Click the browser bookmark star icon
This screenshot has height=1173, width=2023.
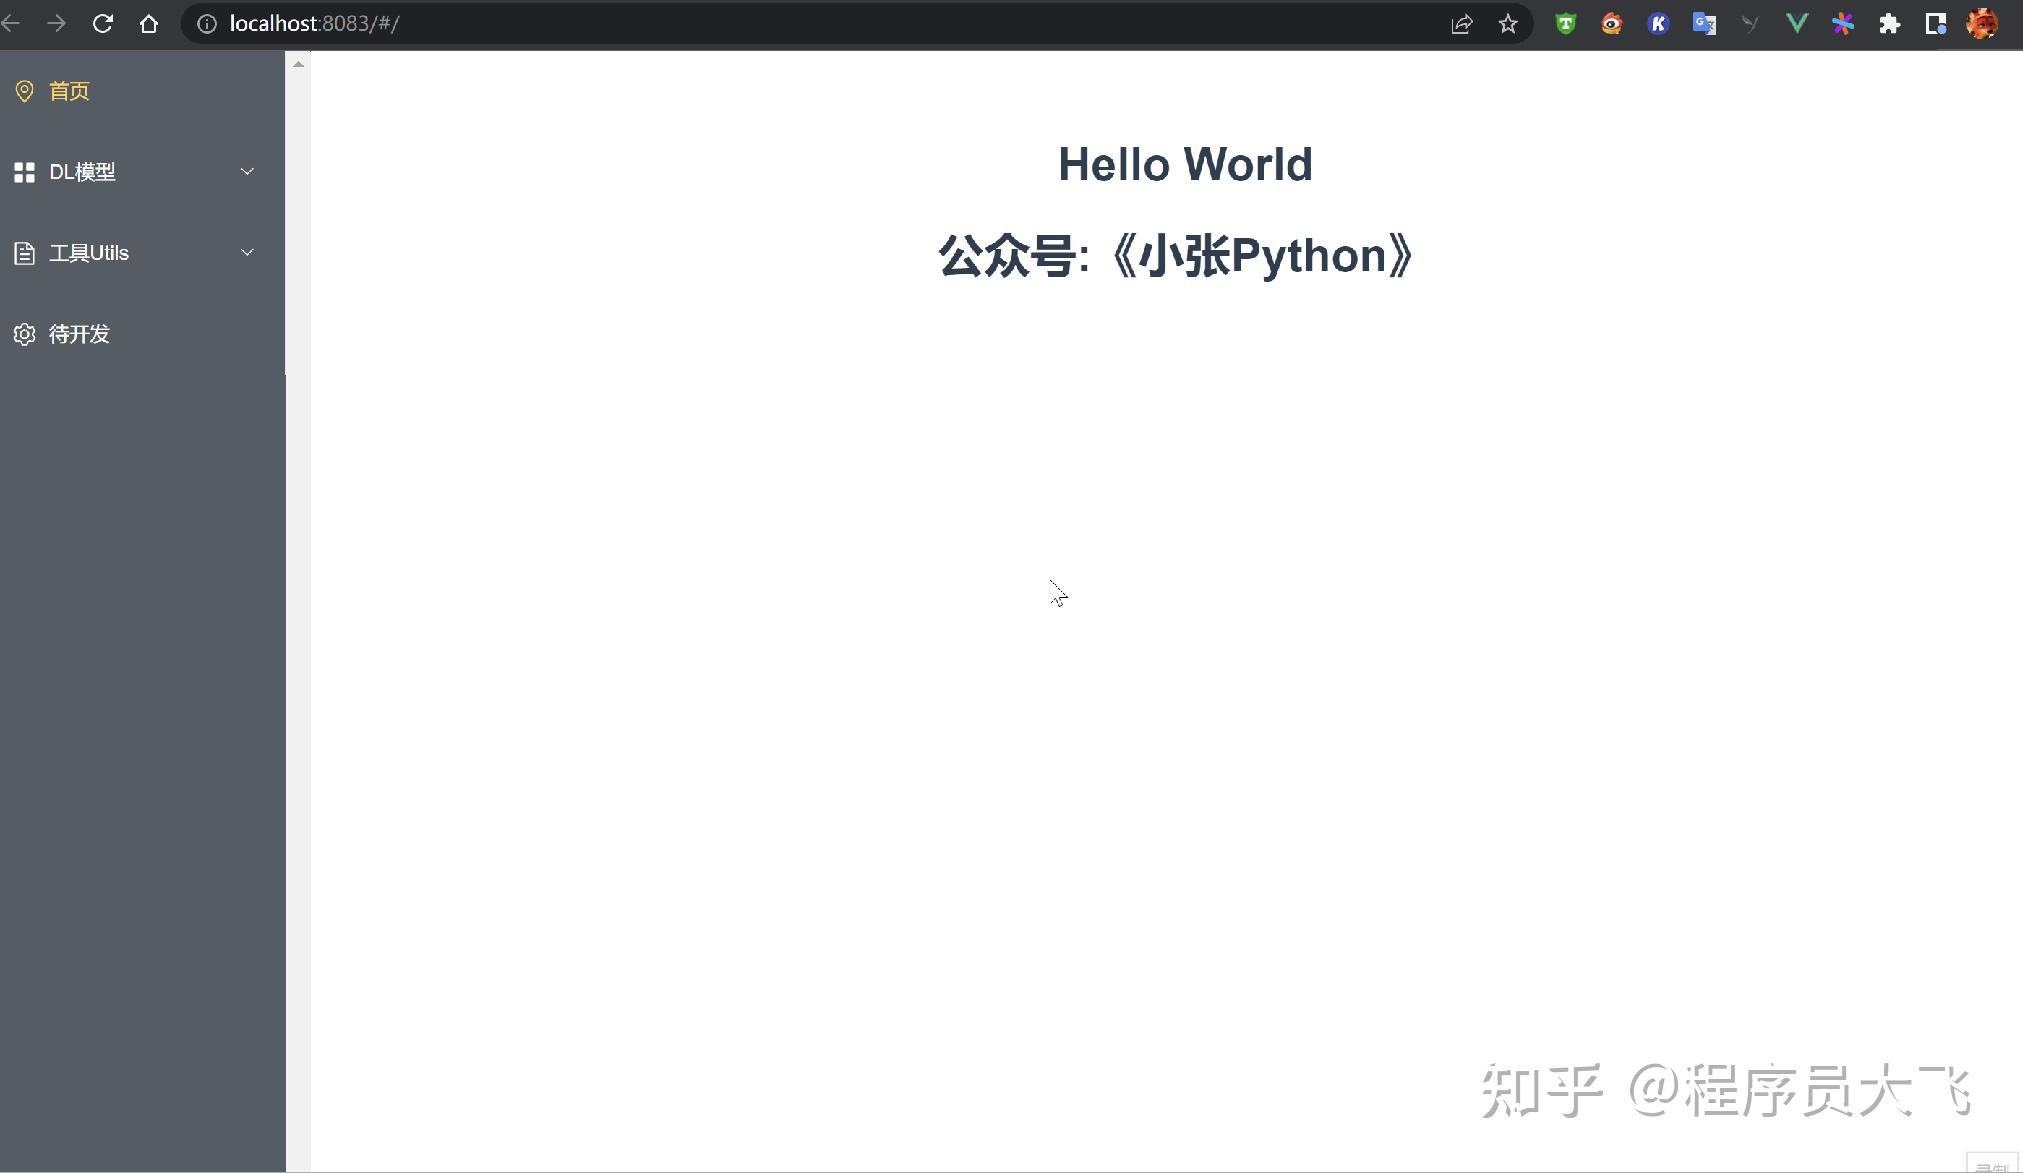pos(1508,22)
